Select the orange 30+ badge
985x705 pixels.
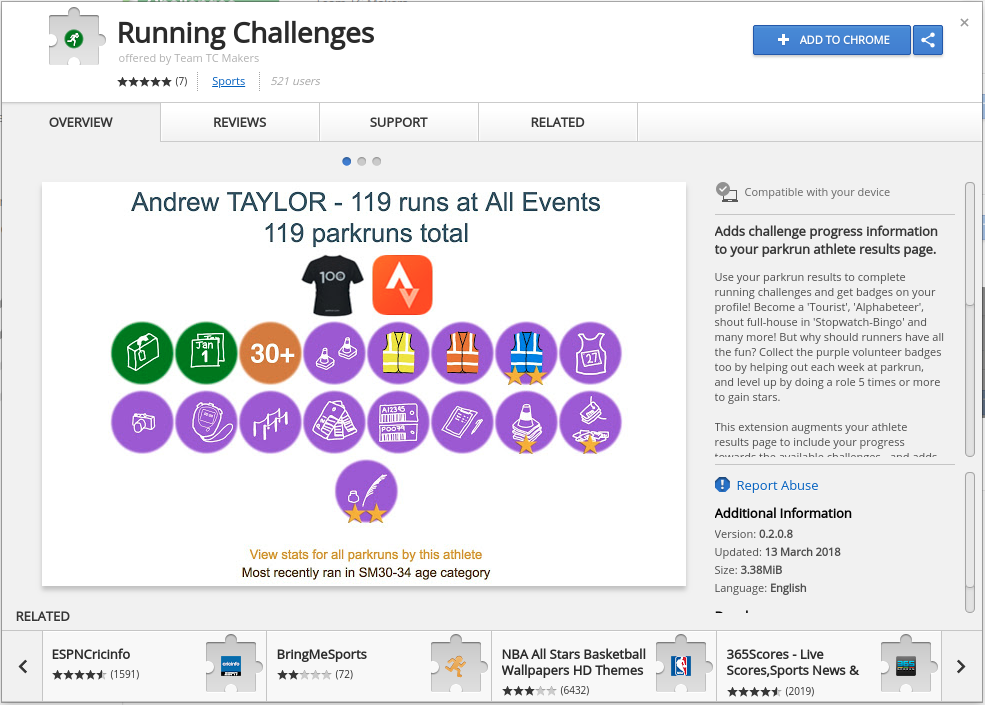[270, 353]
